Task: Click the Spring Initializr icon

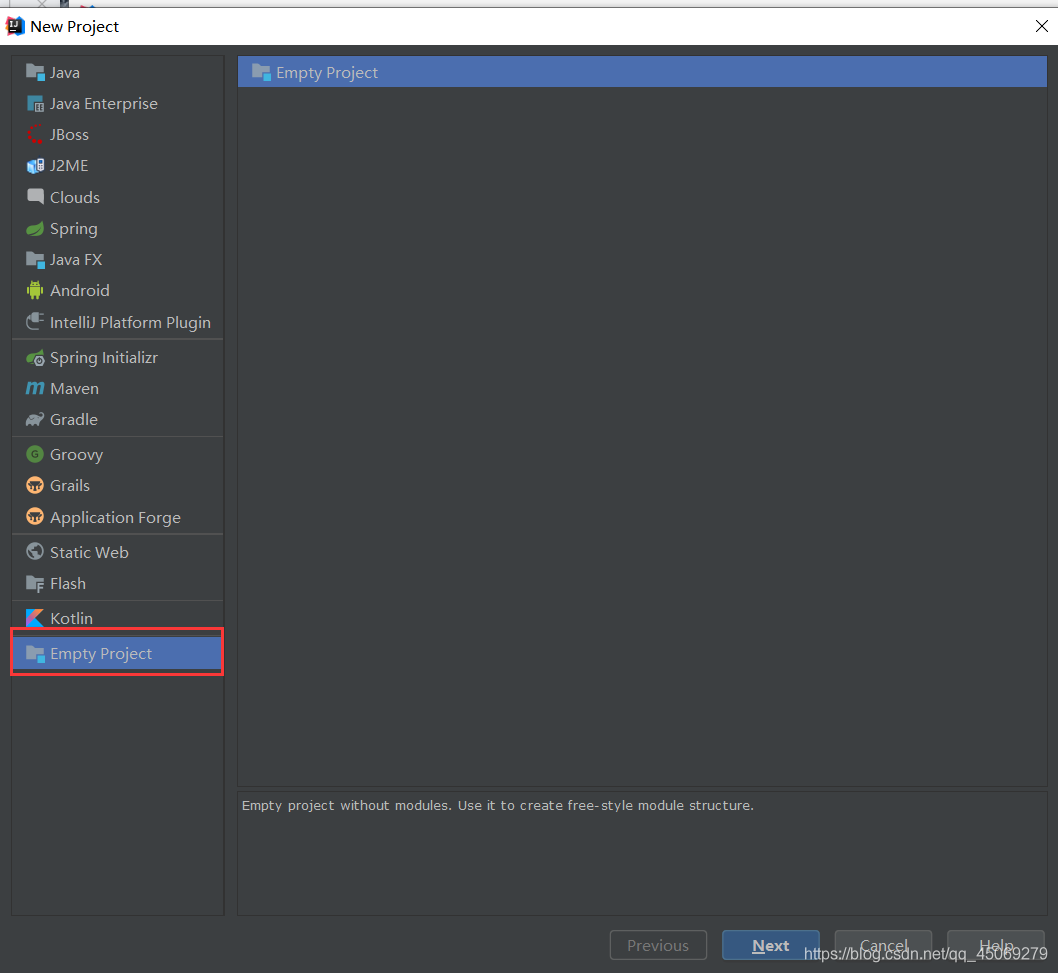Action: (35, 358)
